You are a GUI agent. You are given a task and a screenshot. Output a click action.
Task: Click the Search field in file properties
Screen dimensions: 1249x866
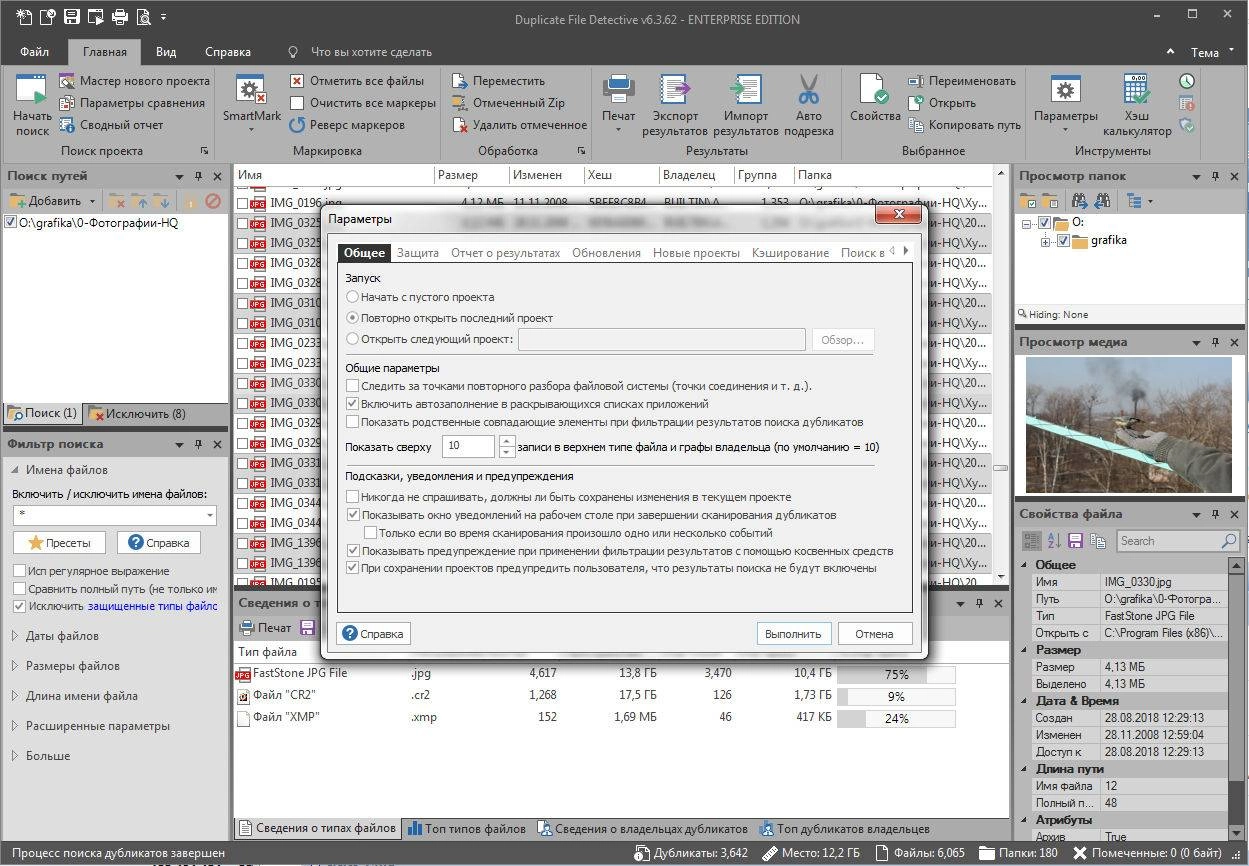click(1178, 541)
